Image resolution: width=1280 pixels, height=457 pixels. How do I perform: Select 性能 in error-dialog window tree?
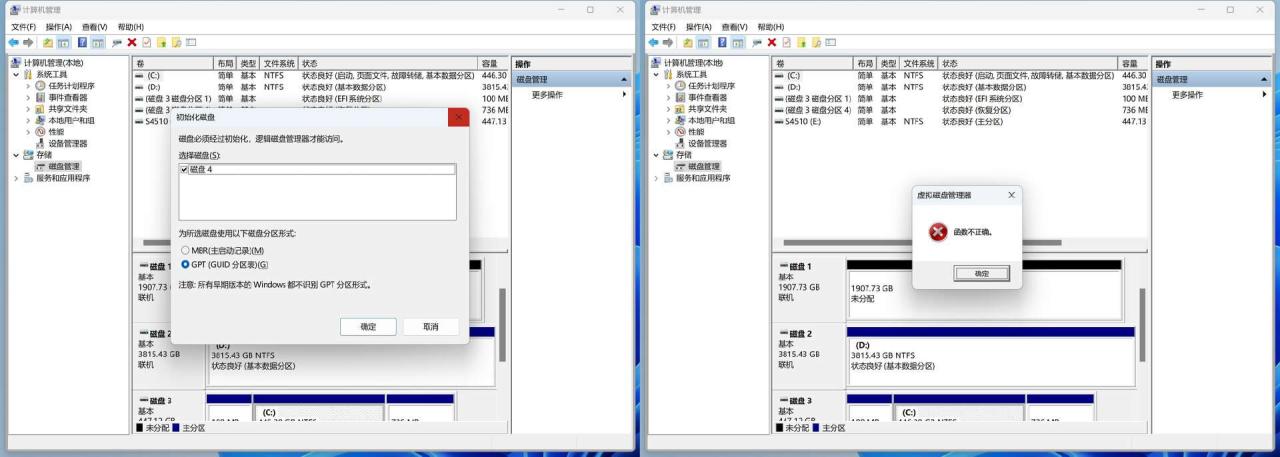pos(697,131)
